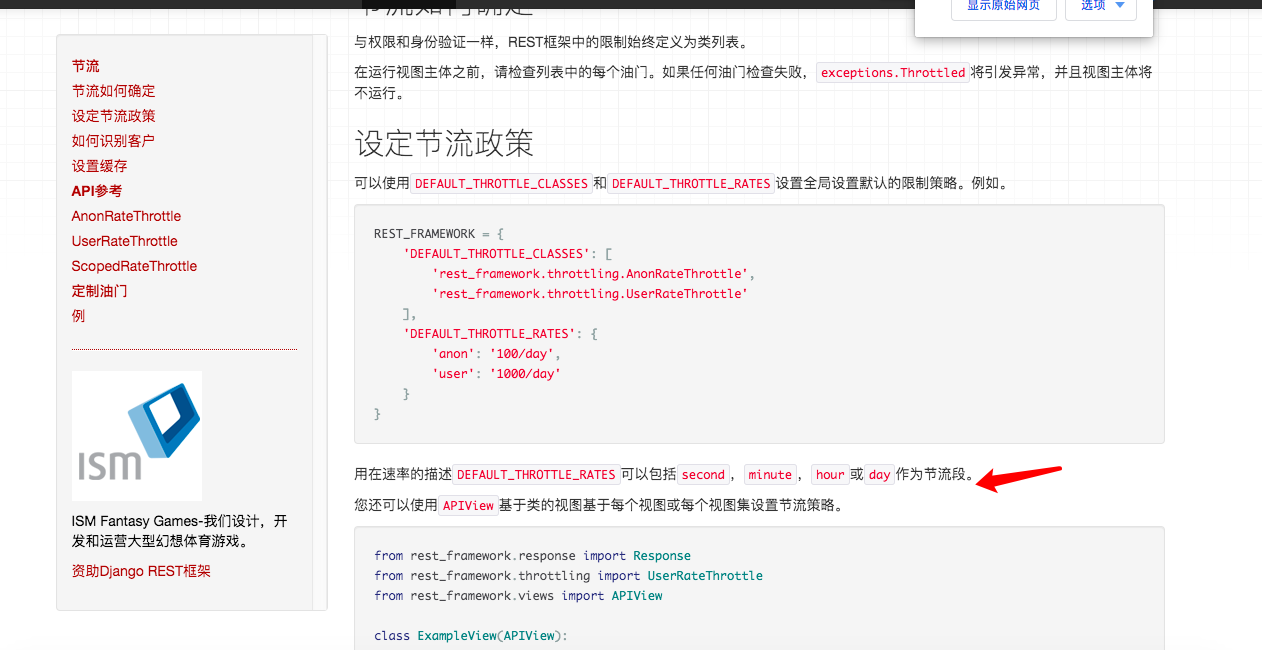Click the 'from rest_framework.response import Response' line

click(533, 556)
